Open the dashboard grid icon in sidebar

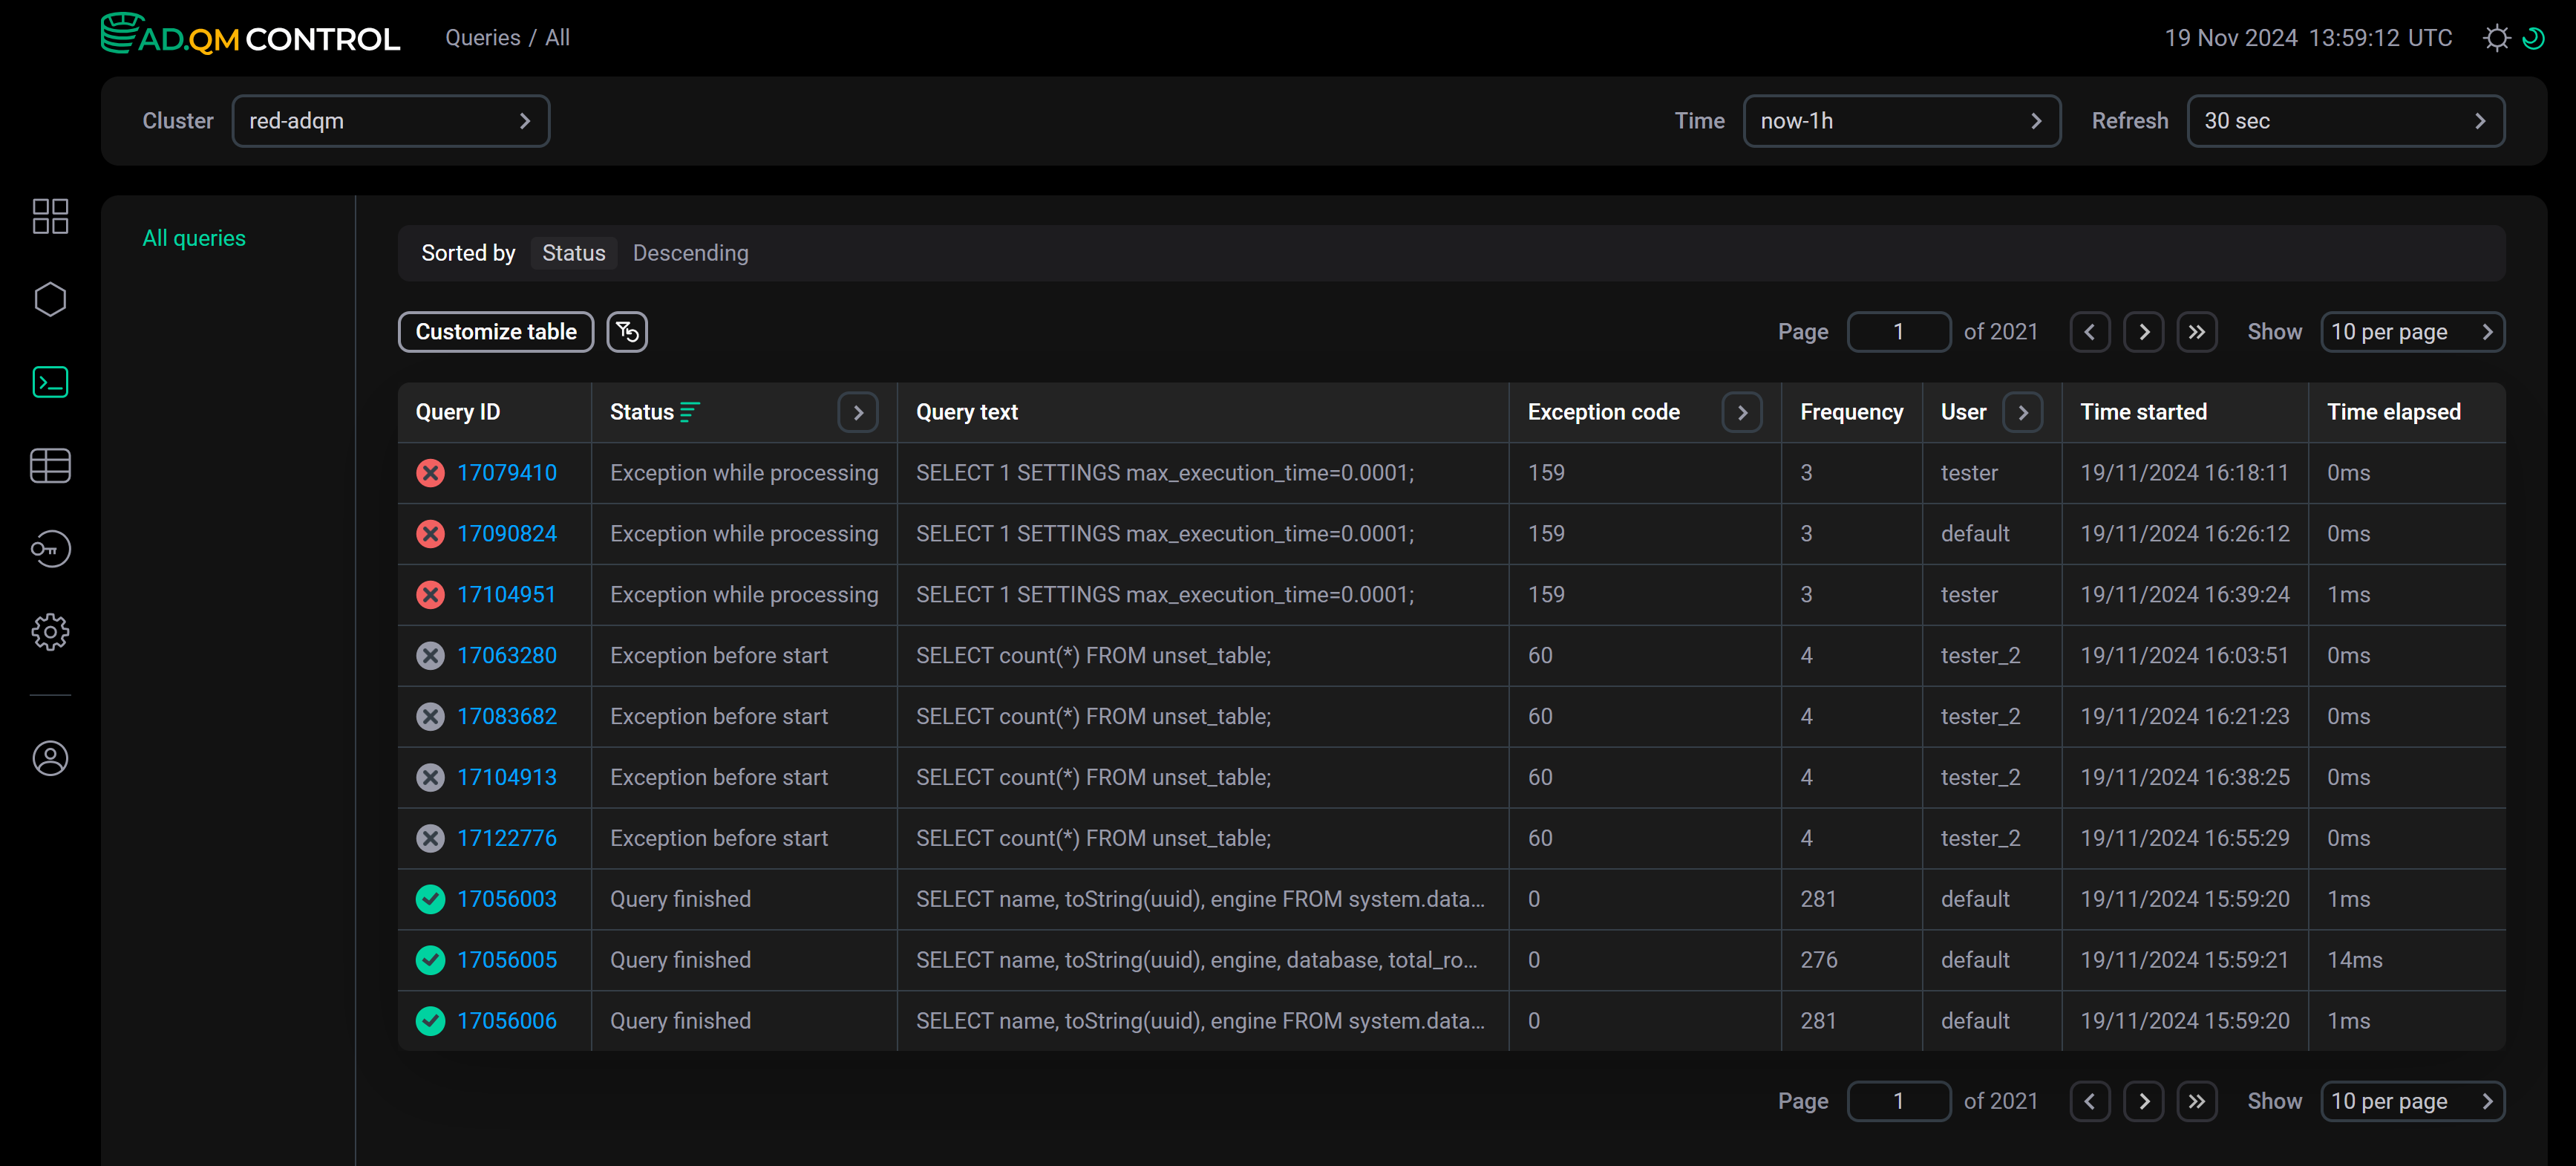[50, 216]
